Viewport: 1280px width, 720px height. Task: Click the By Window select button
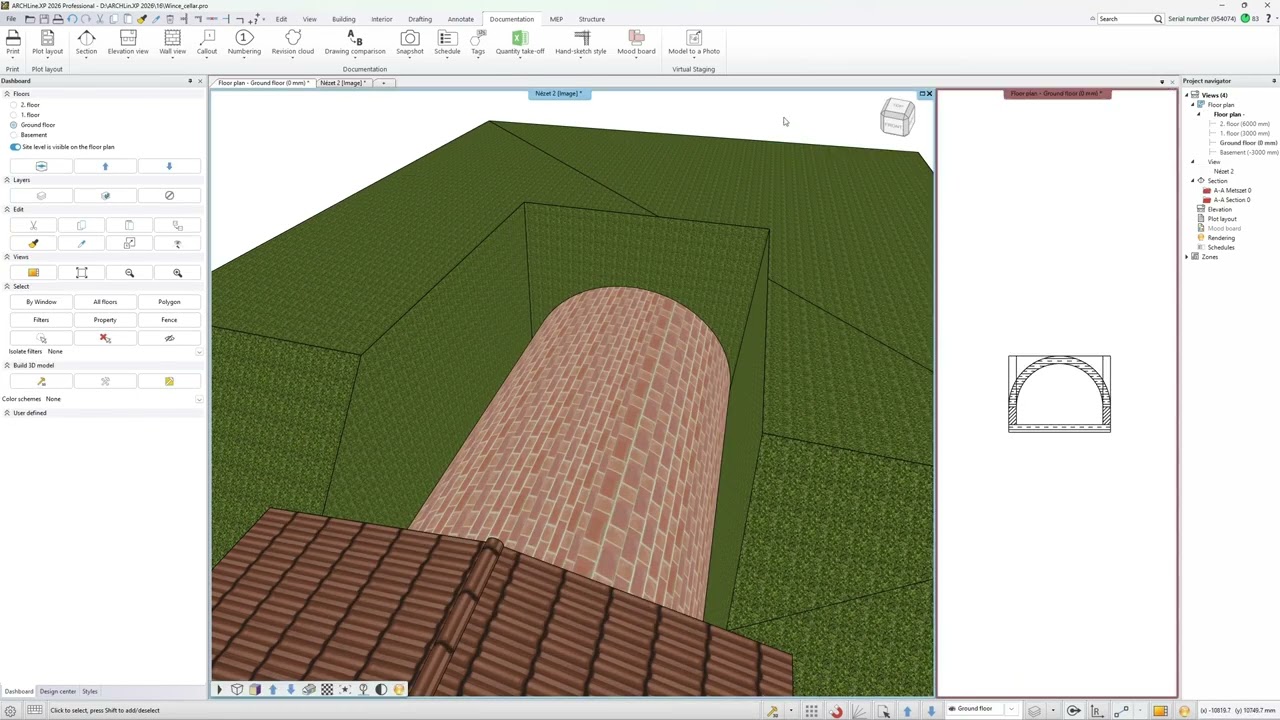tap(41, 302)
